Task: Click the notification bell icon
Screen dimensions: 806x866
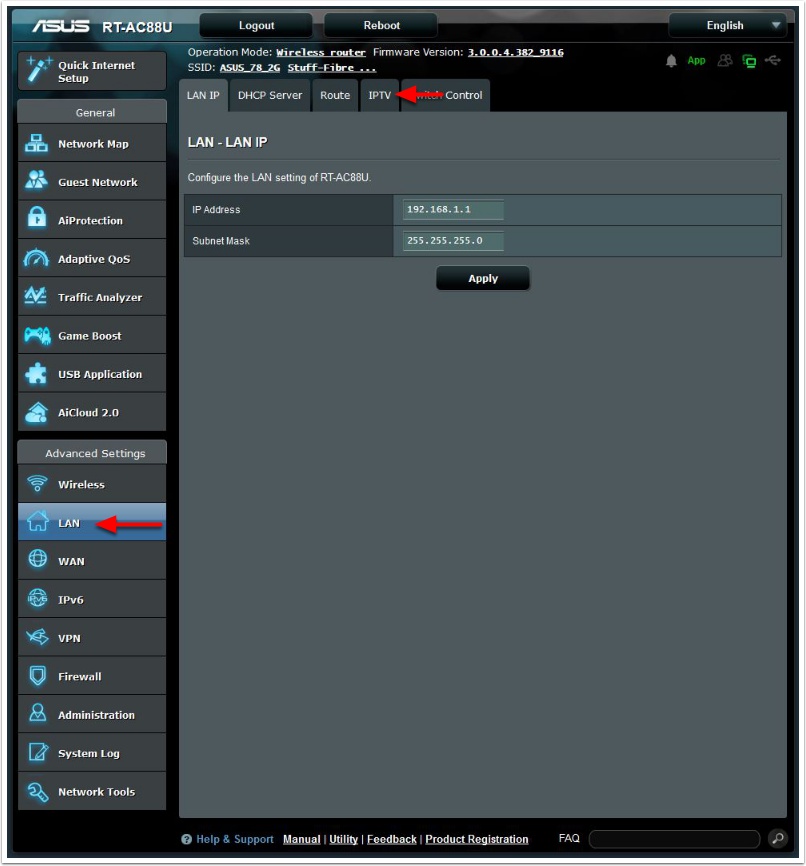Action: (x=671, y=61)
